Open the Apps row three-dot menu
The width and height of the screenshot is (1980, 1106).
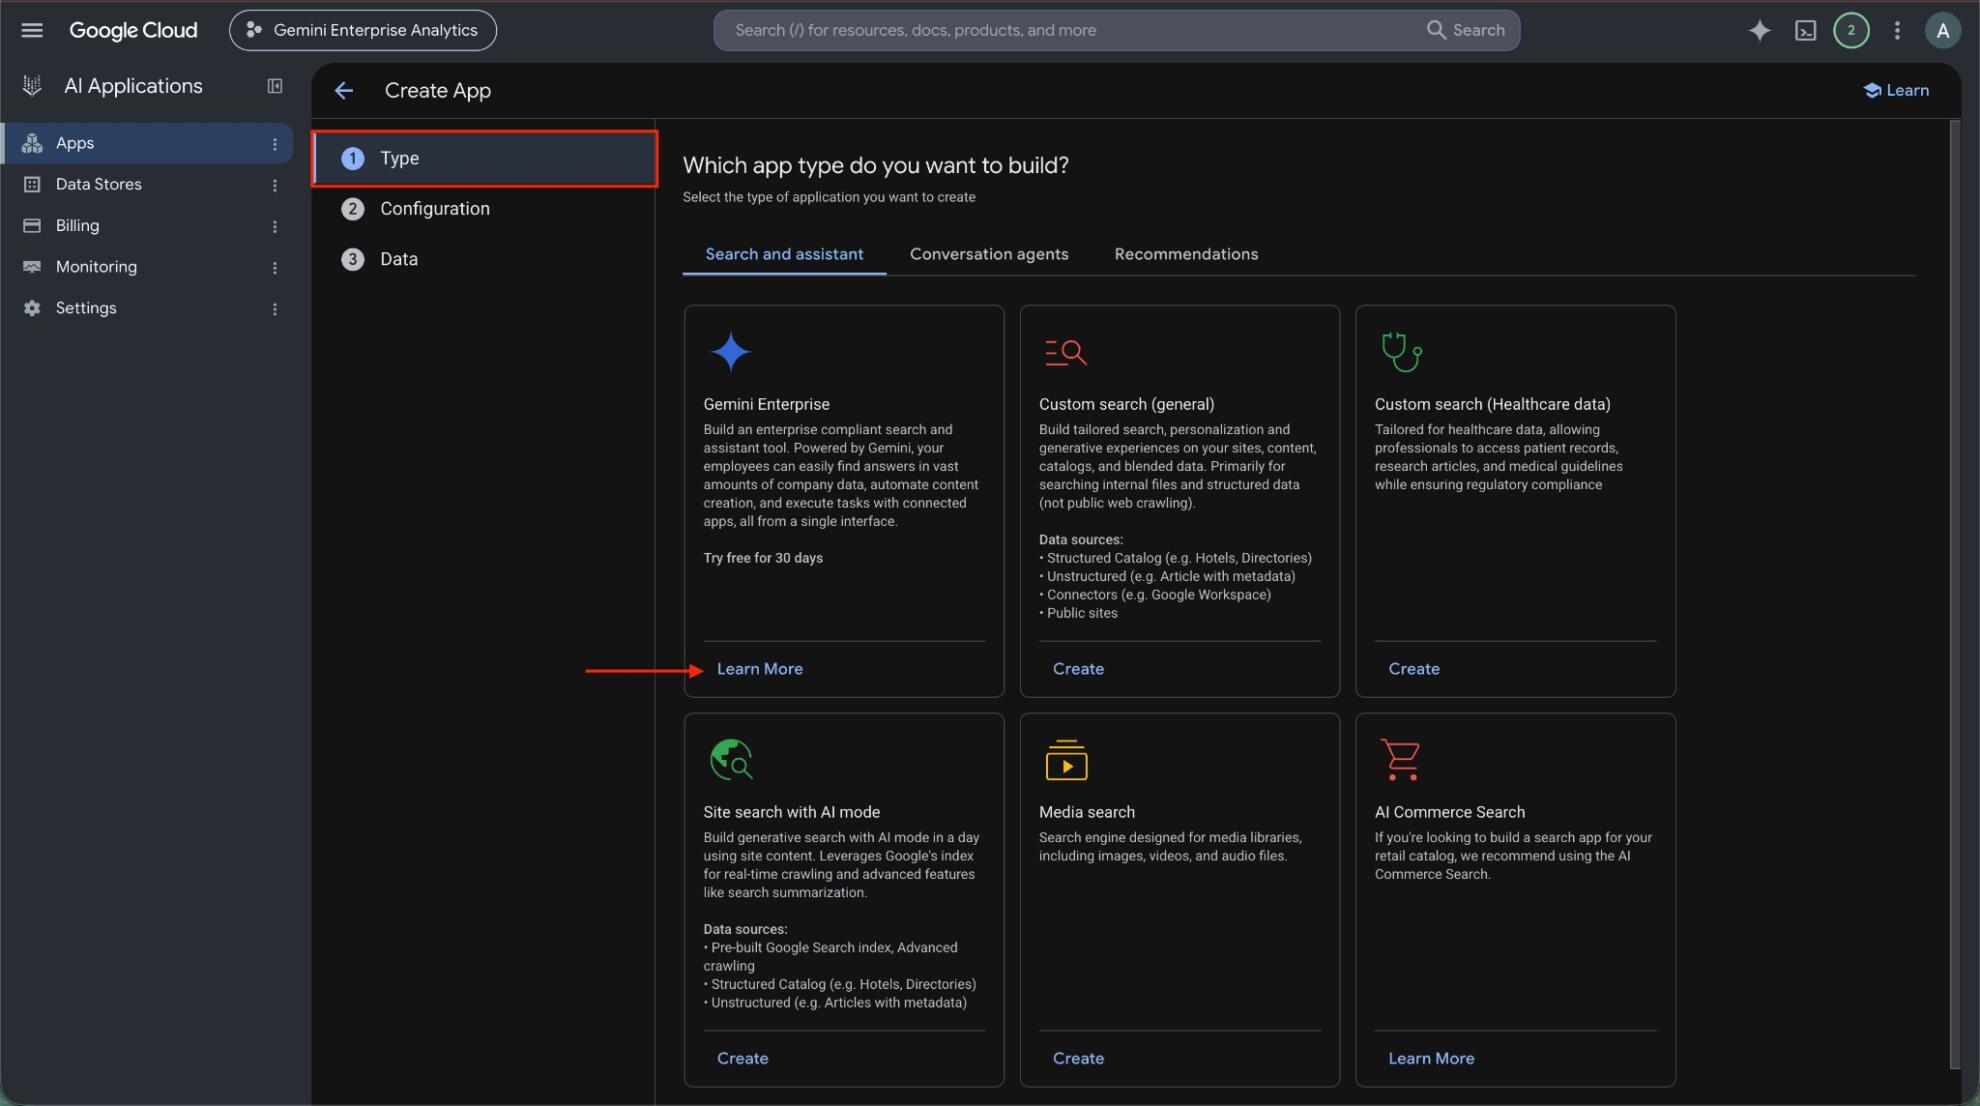(275, 144)
